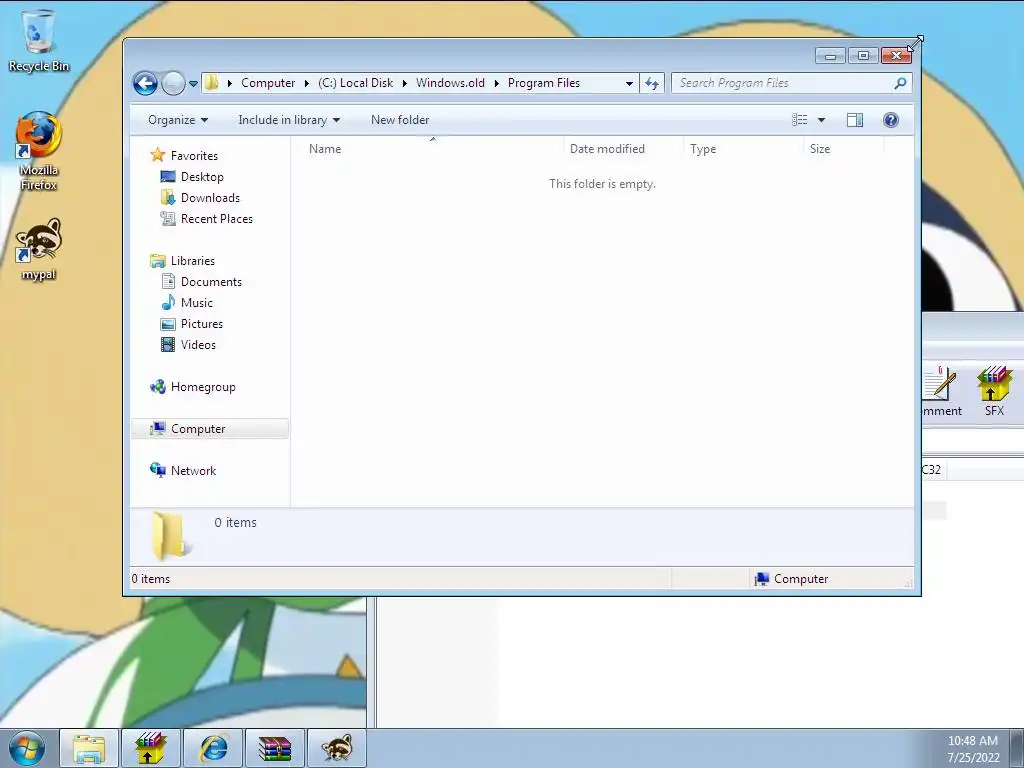This screenshot has width=1024, height=768.
Task: Select Computer in the address breadcrumb
Action: [268, 83]
